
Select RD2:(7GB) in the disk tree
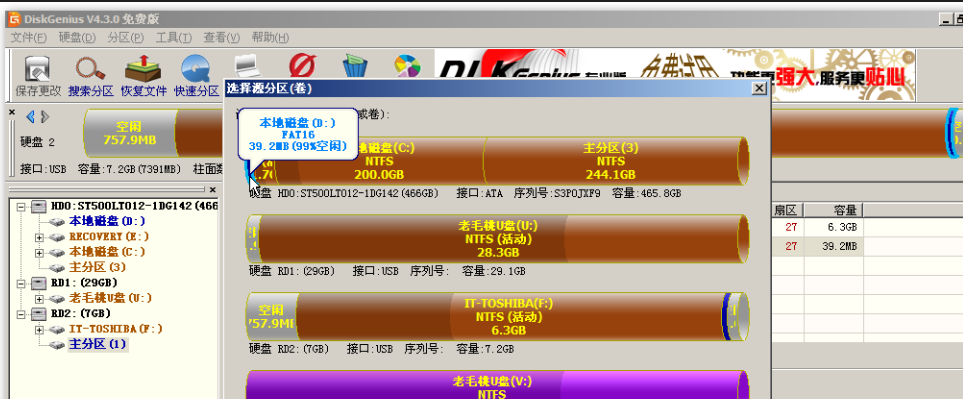pos(80,314)
